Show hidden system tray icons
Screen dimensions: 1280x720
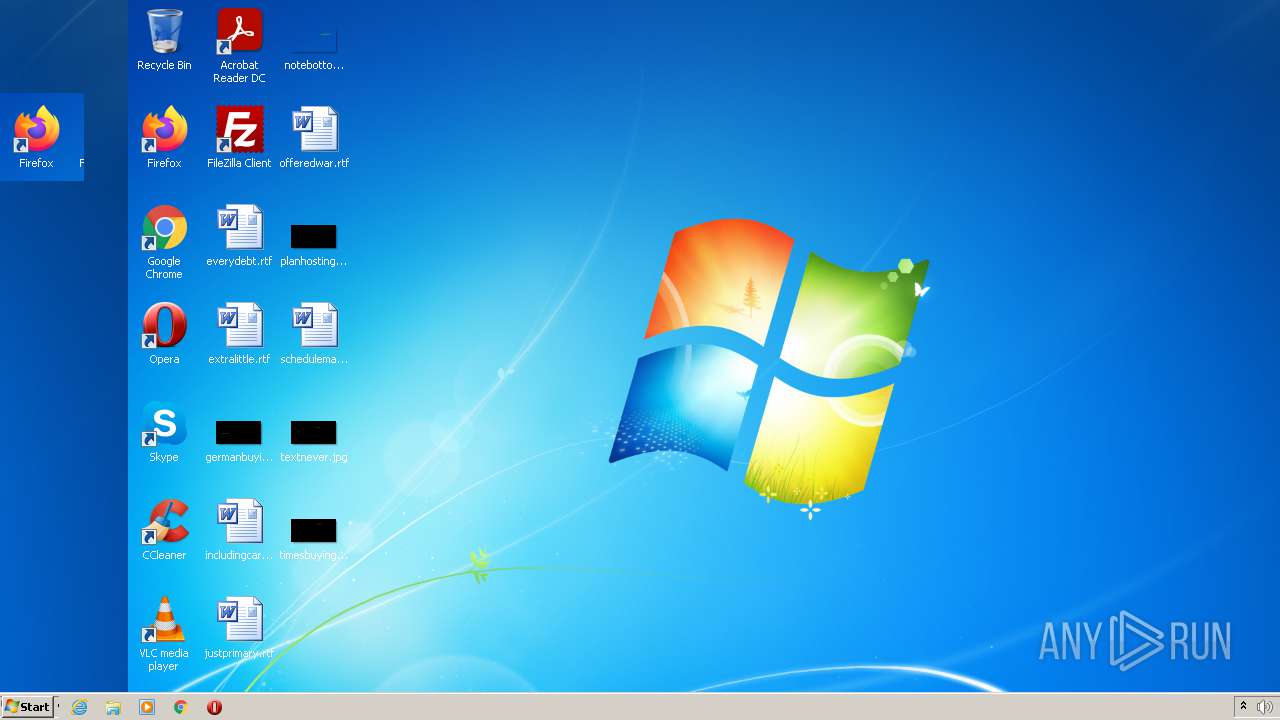(x=1243, y=706)
